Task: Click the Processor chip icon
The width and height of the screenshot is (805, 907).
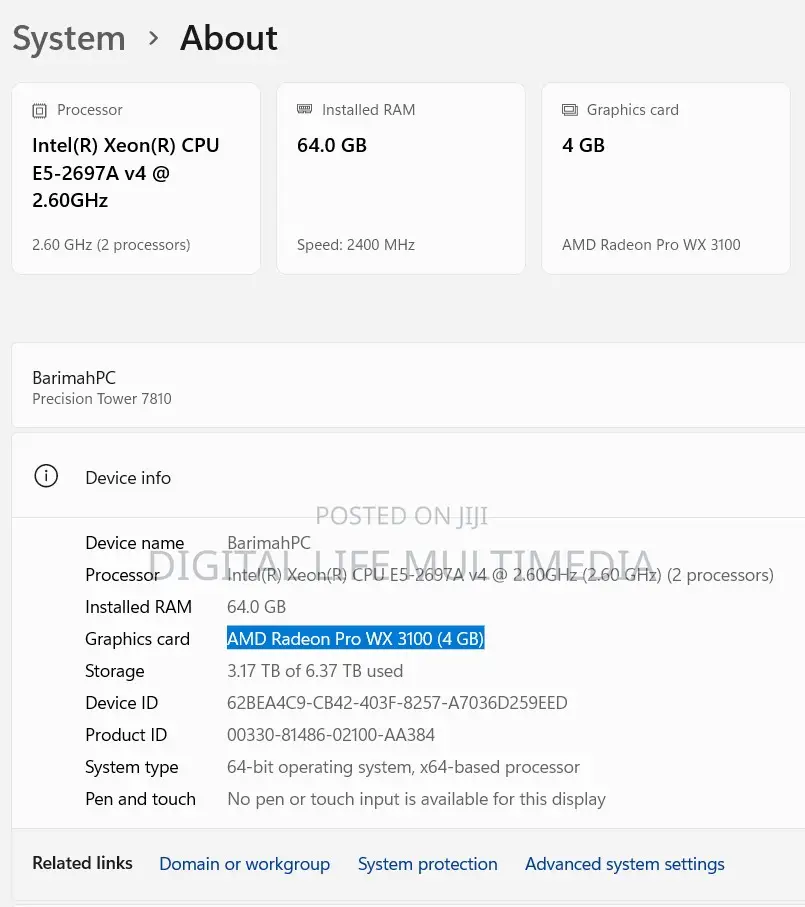Action: 39,110
